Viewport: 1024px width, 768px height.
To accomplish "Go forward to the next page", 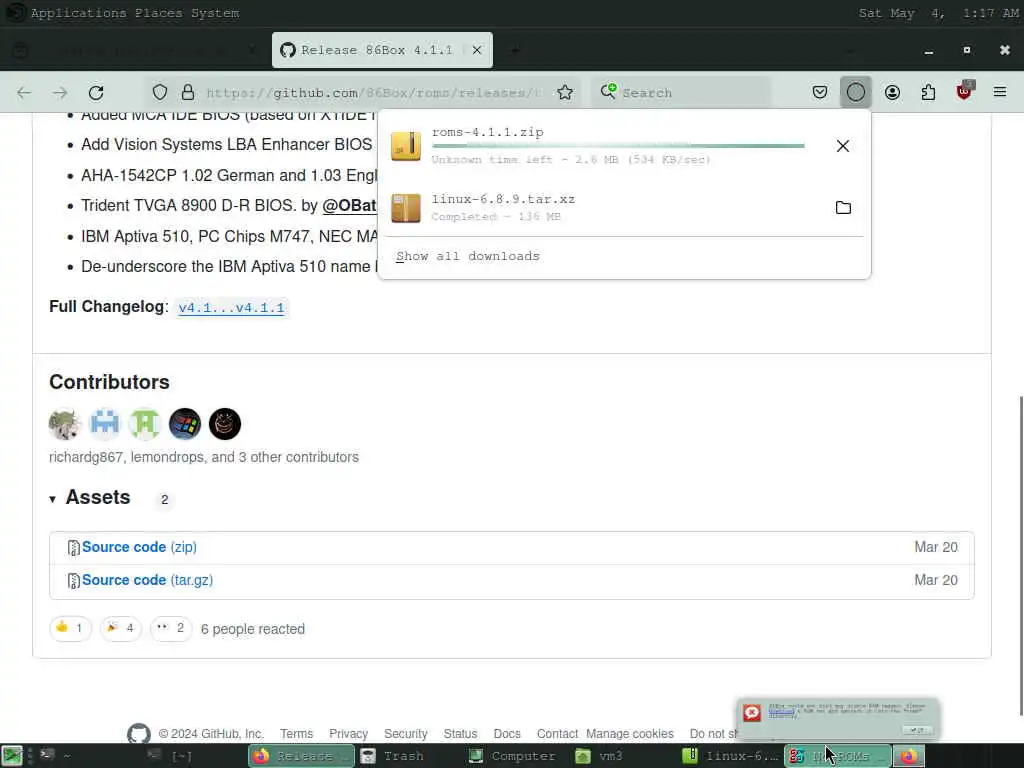I will pos(60,93).
